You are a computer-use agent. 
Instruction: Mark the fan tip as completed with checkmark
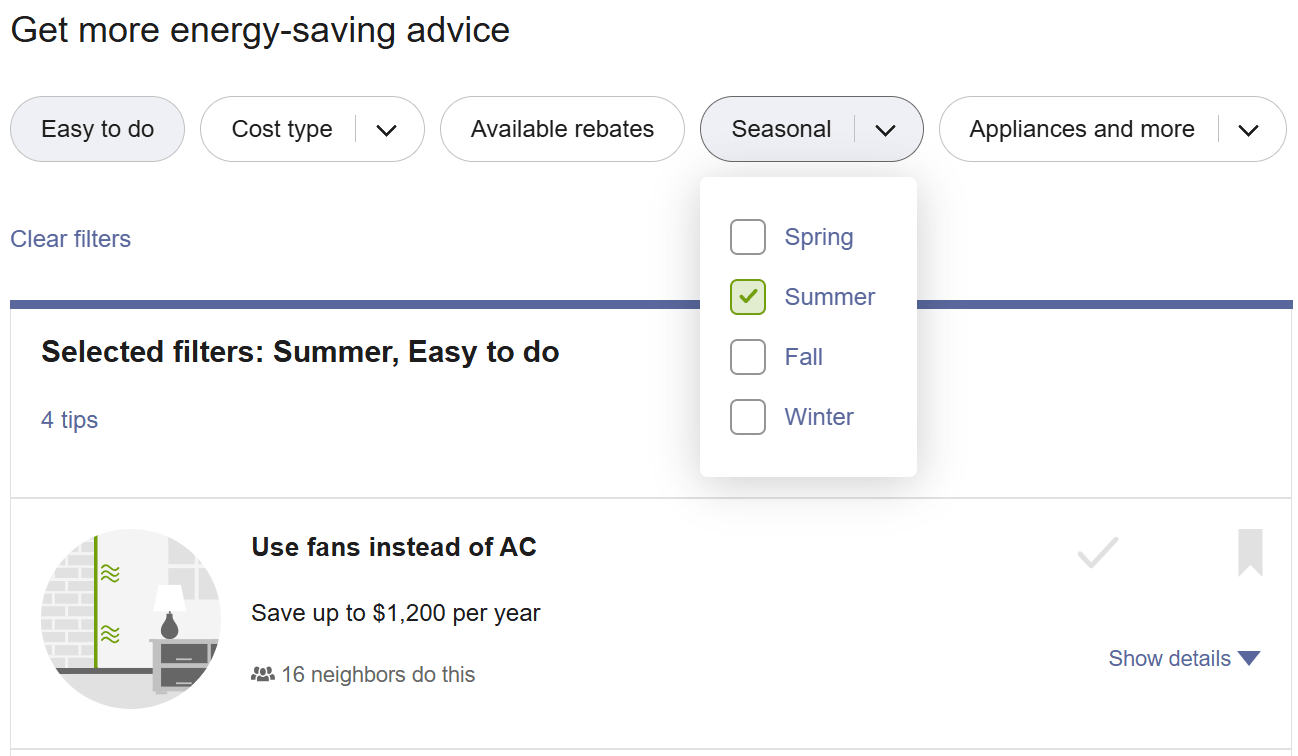1097,552
